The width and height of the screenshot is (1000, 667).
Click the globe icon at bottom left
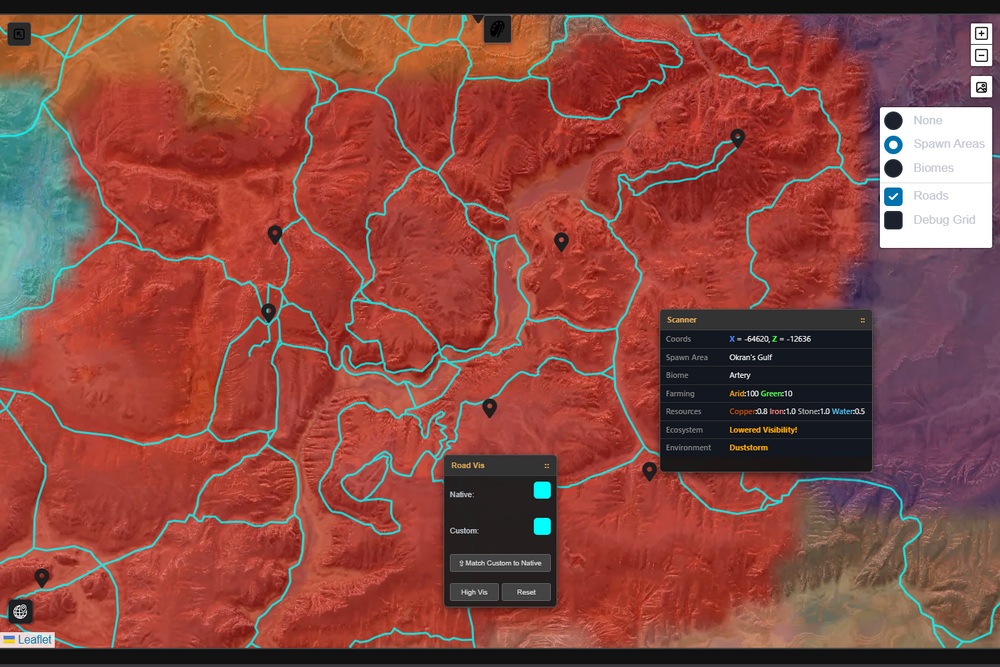point(20,611)
